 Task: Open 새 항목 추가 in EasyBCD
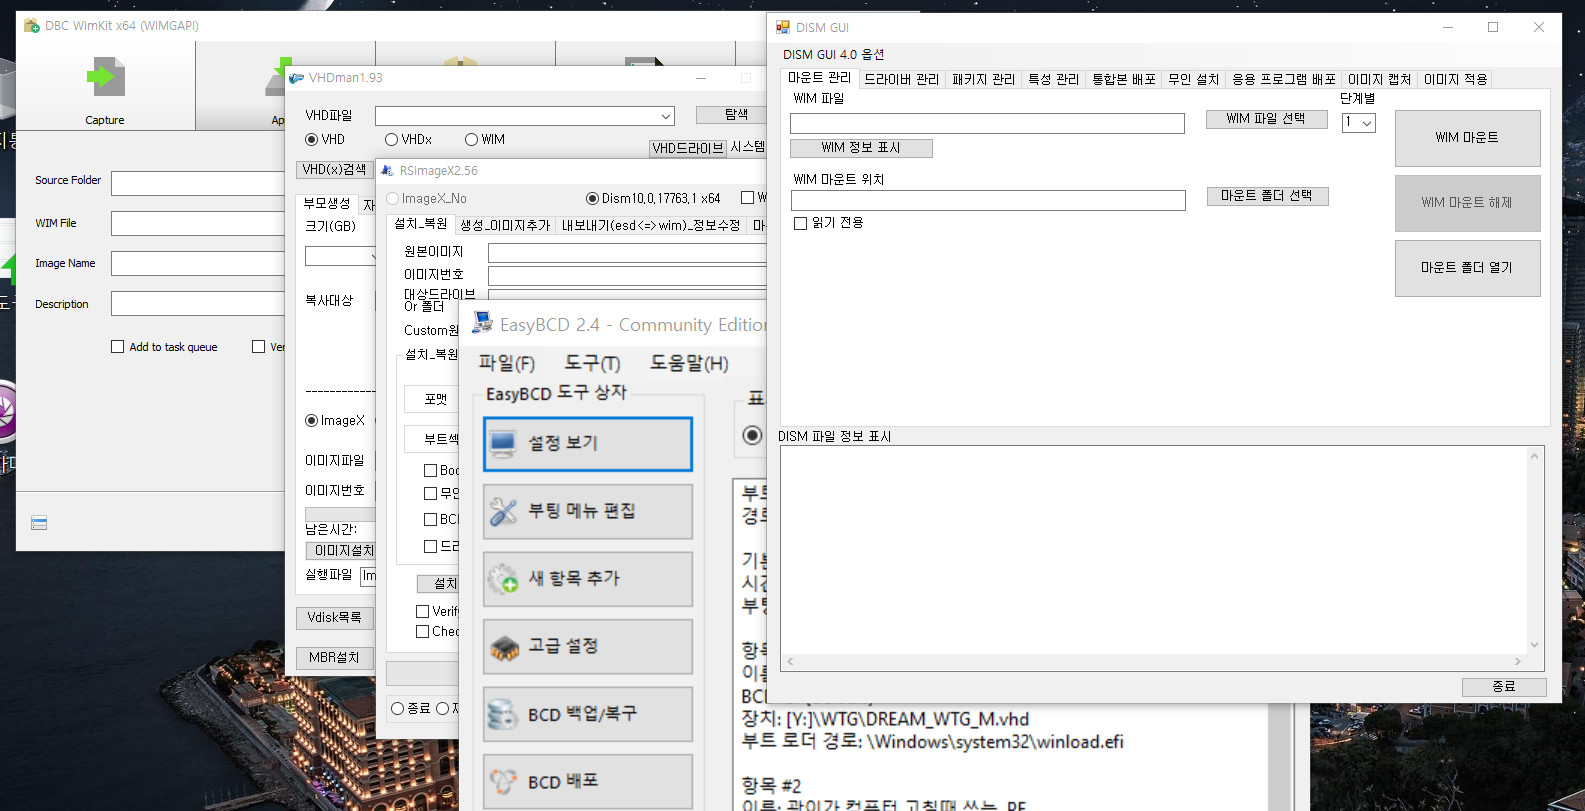pos(588,579)
